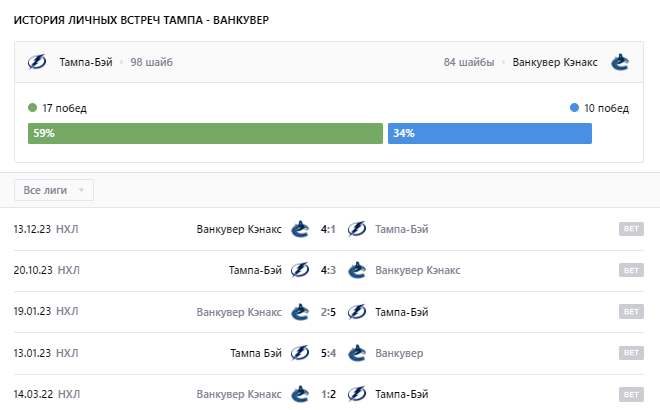Click the arrow on the Все лиги dropdown
This screenshot has height=410, width=660.
pyautogui.click(x=82, y=190)
